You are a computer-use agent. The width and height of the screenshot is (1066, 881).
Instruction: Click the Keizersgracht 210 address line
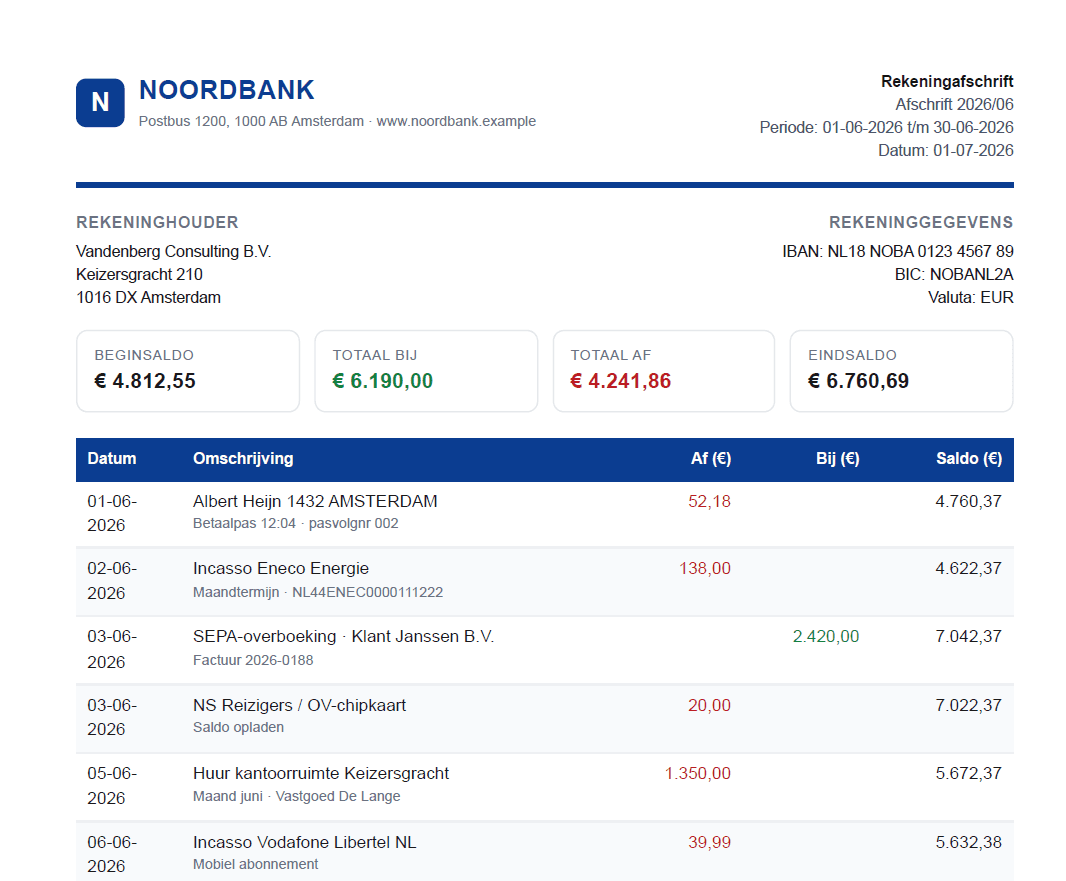(x=139, y=275)
